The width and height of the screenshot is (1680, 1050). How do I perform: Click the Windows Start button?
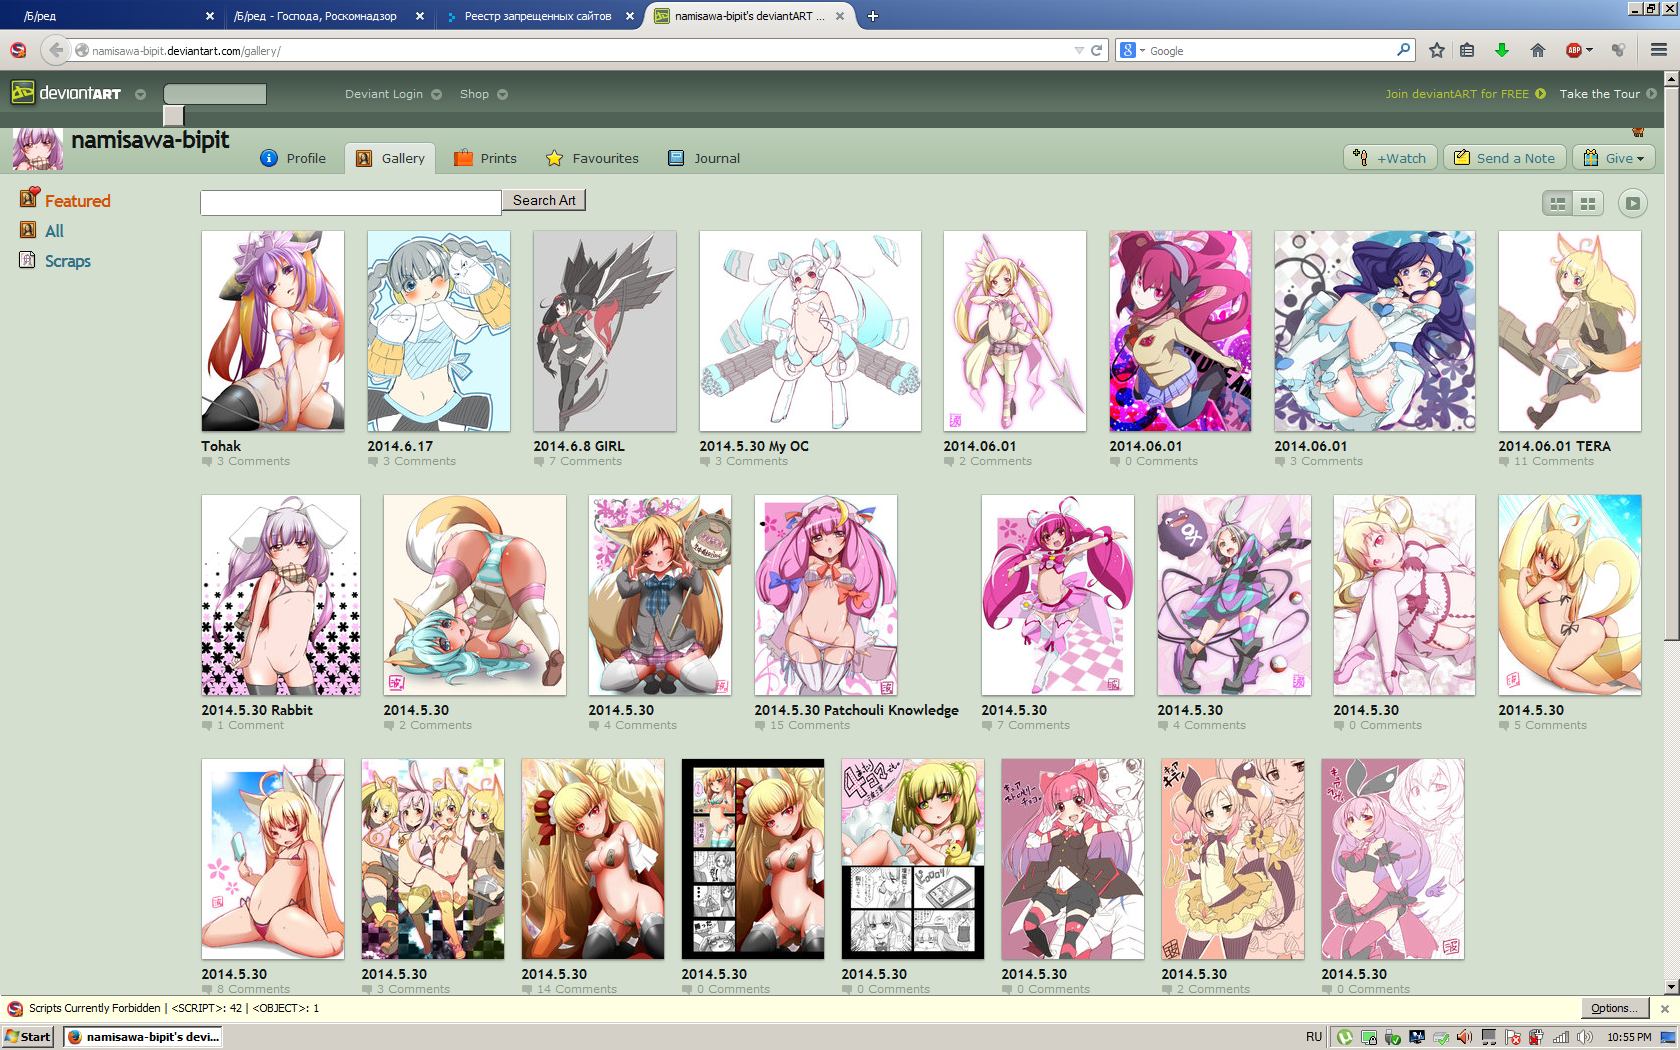pyautogui.click(x=28, y=1037)
